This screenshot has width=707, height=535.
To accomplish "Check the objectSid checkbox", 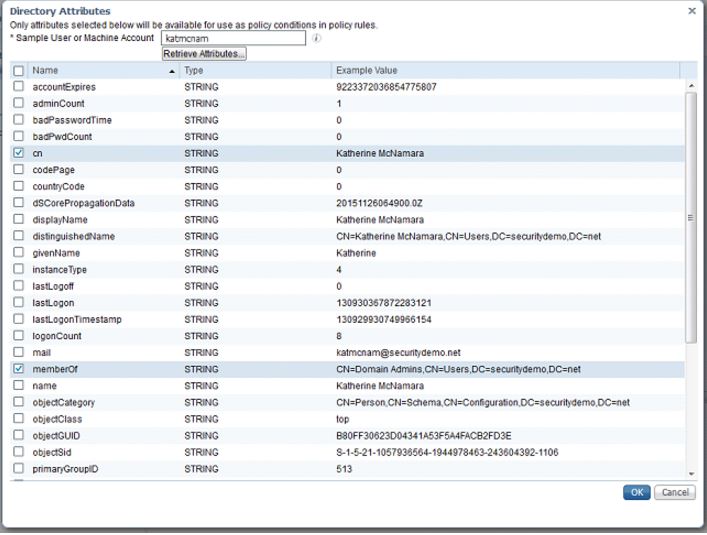I will coord(18,452).
